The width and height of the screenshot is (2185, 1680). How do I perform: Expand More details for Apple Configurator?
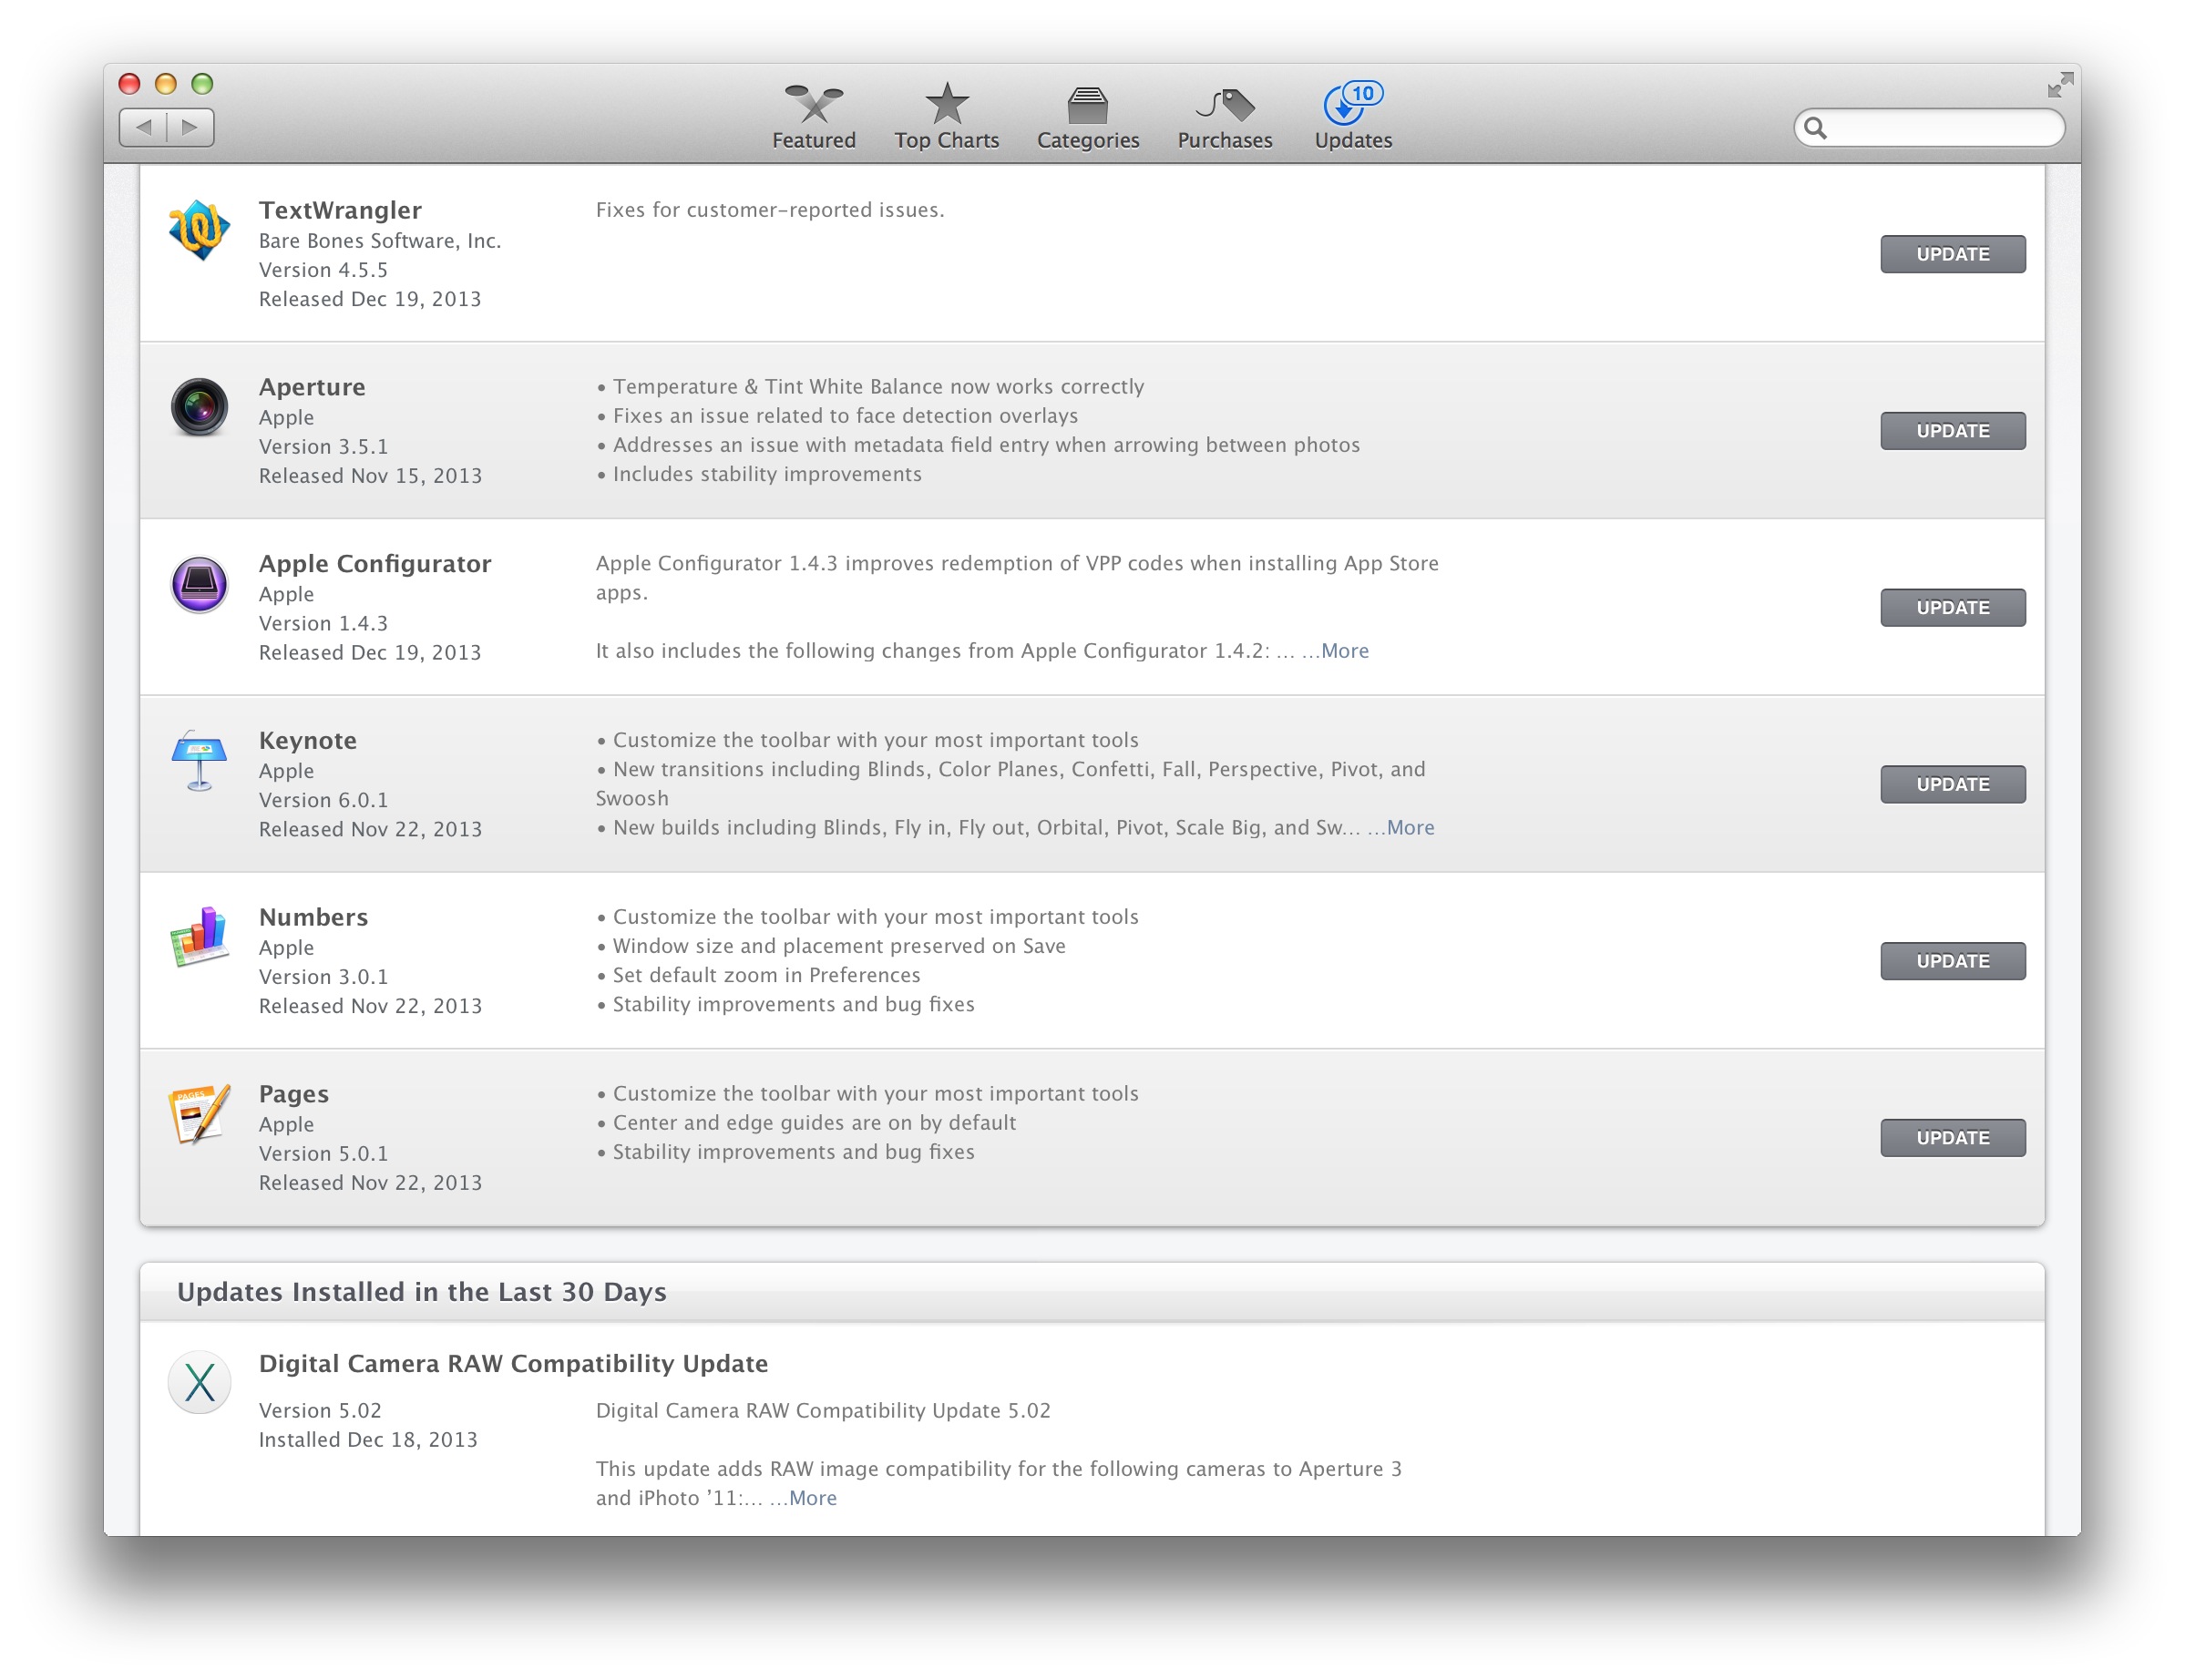(1344, 650)
